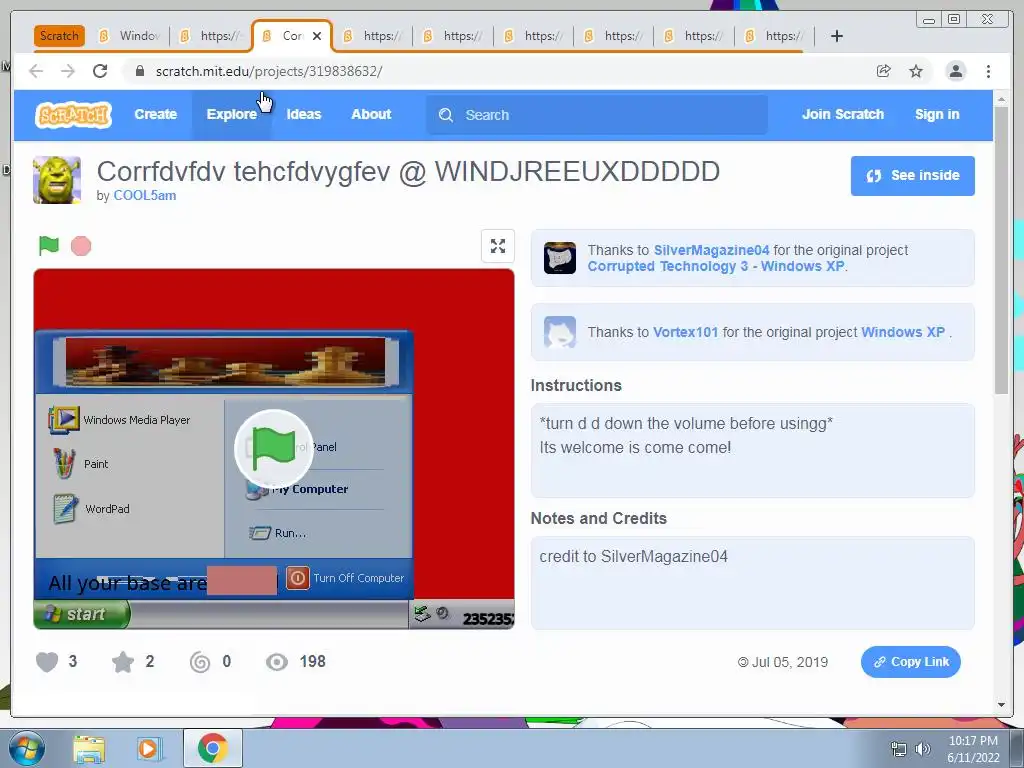The image size is (1024, 768).
Task: Click the start button in the stage
Action: click(x=82, y=614)
